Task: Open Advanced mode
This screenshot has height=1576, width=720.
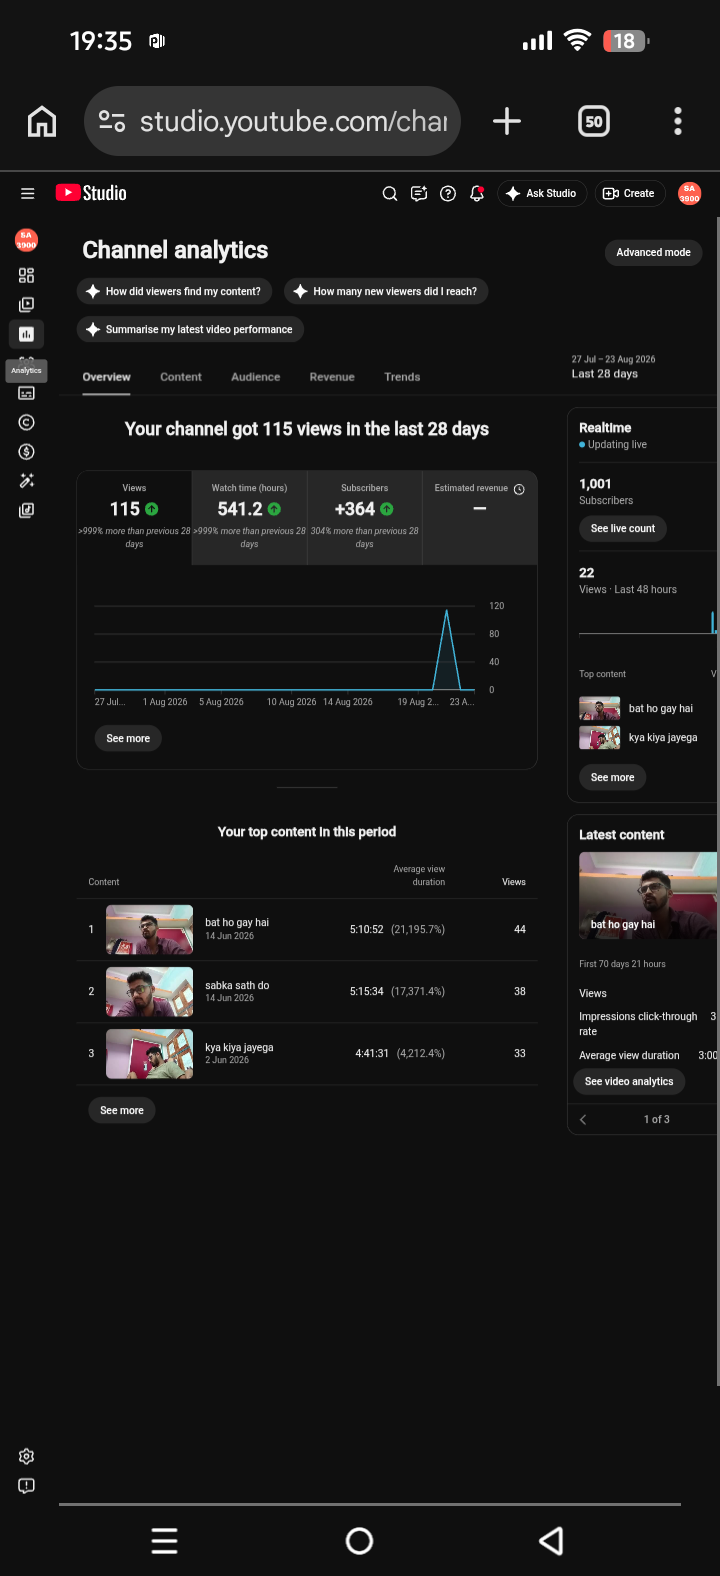Action: 653,253
